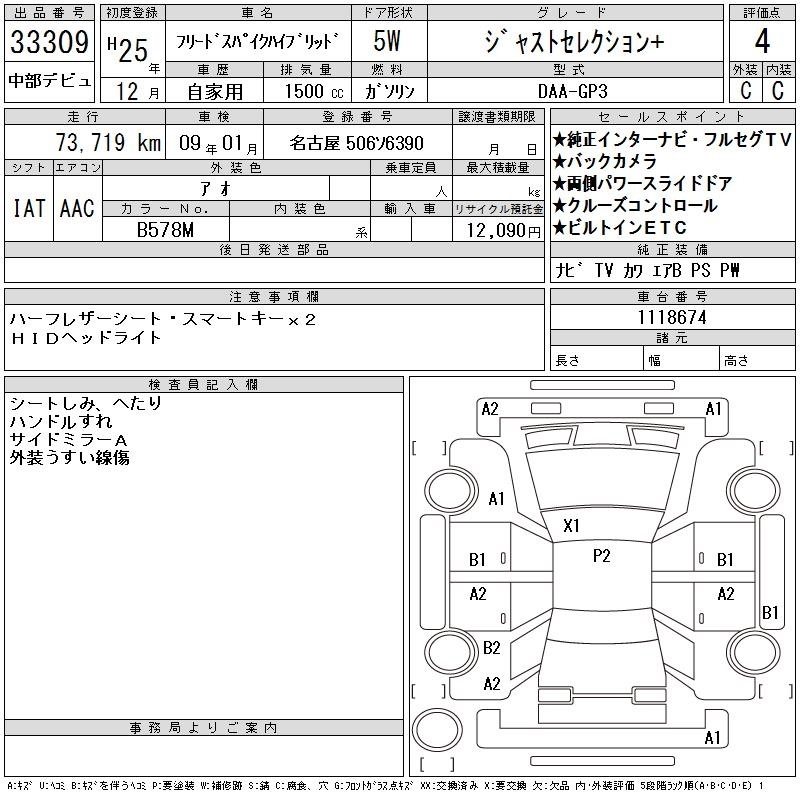Viewport: 800px width, 800px height.
Task: Select the B1 marker outside the diagram's right bracket
Action: (x=770, y=612)
